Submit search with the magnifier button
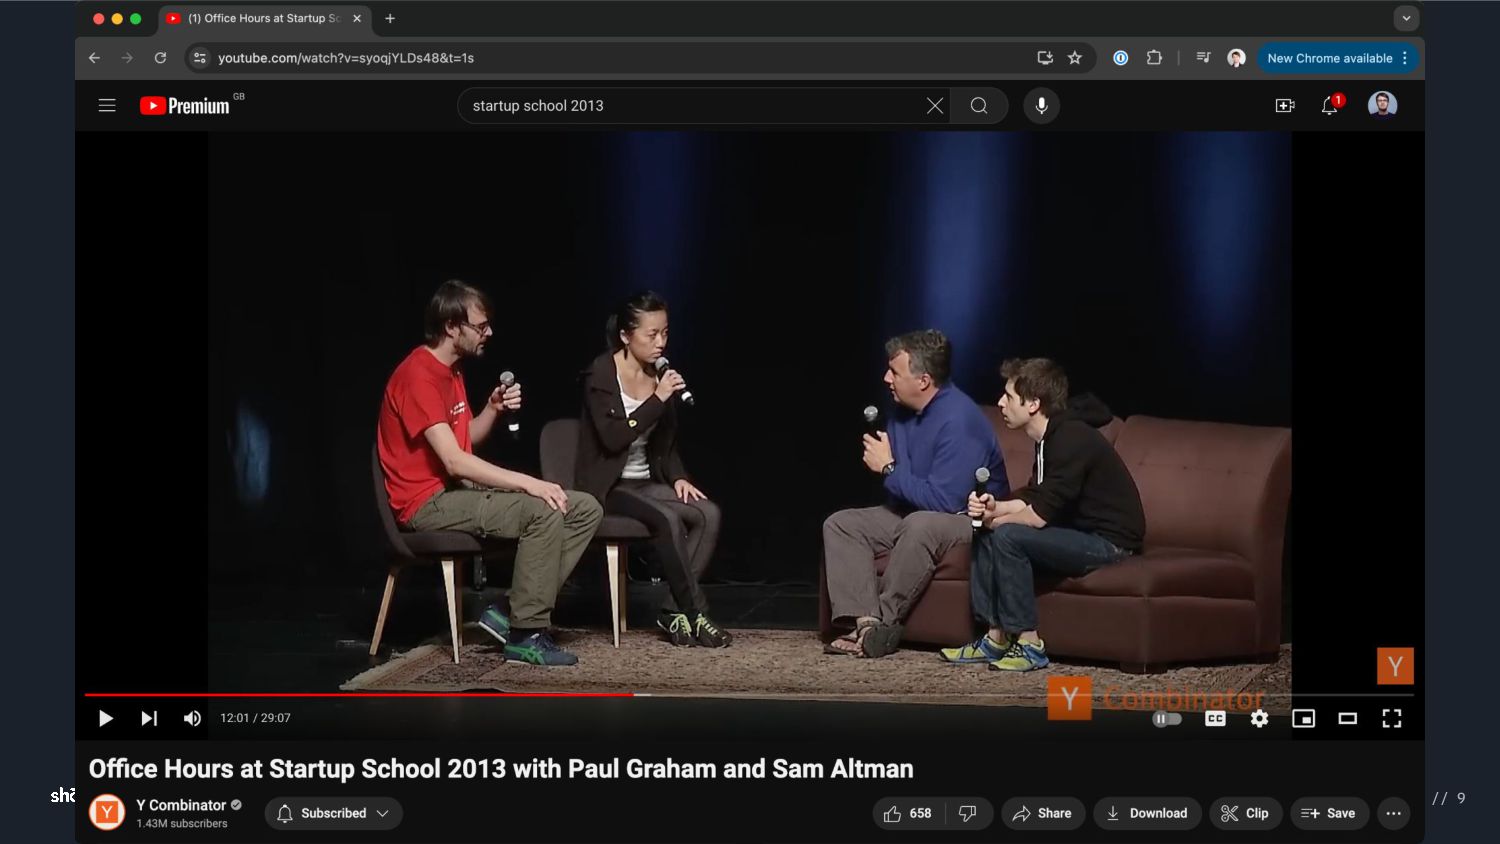Screen dimensions: 1500x844 pos(979,105)
